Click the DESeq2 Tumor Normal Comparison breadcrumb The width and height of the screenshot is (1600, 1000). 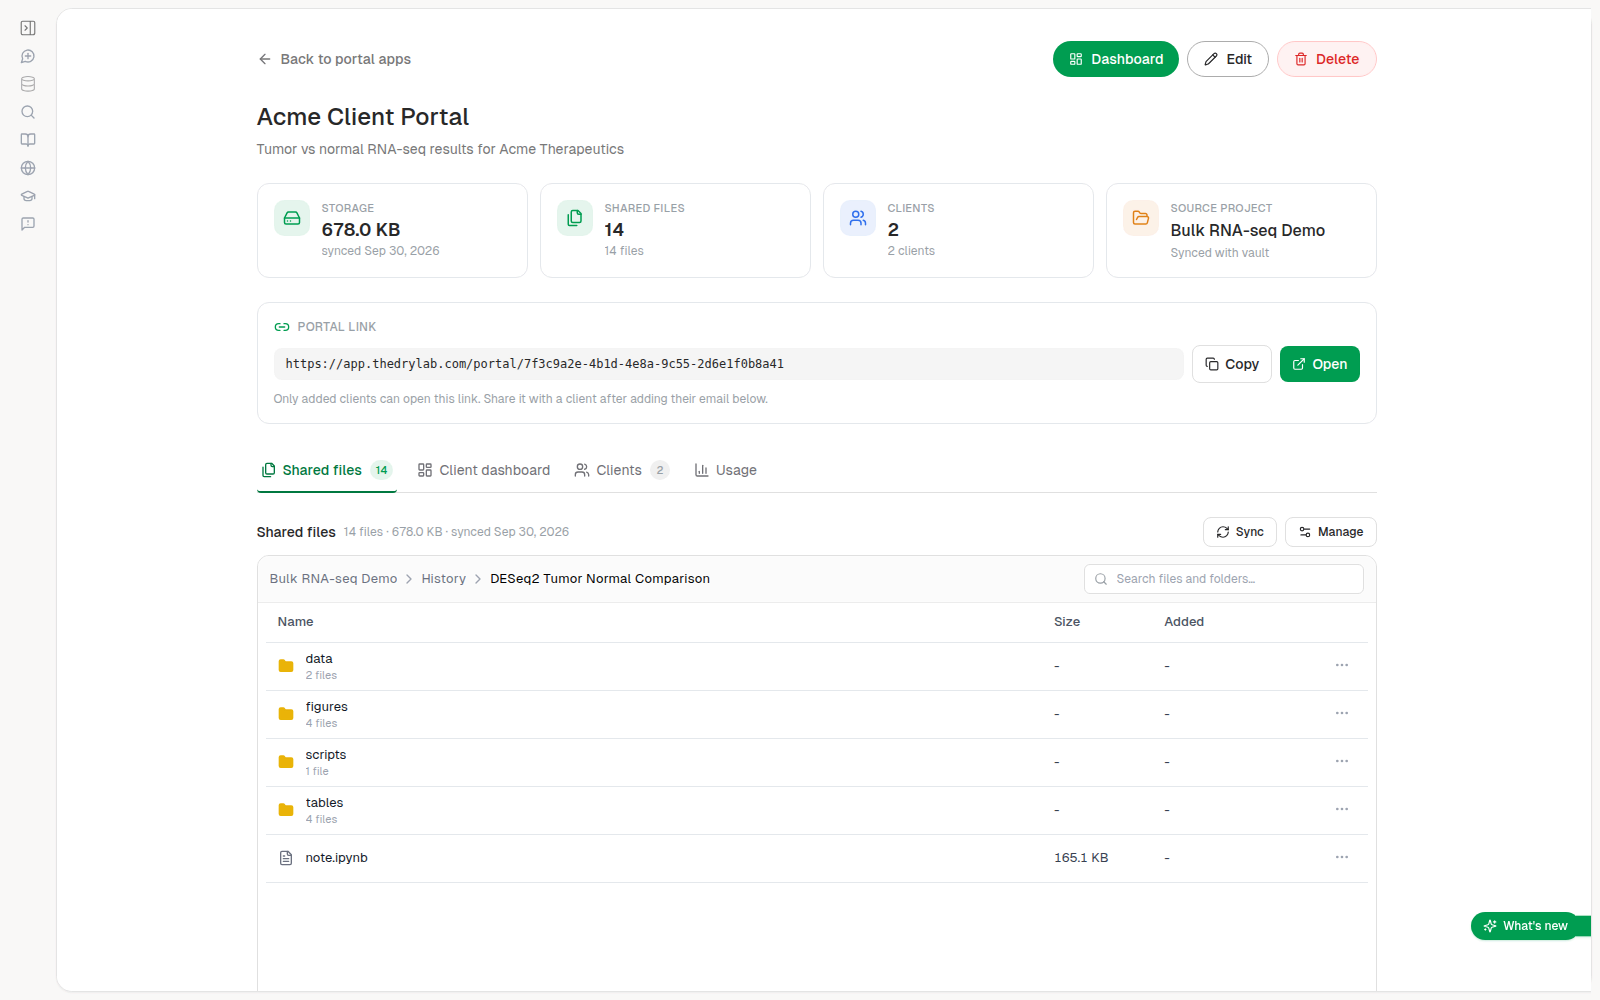(600, 579)
